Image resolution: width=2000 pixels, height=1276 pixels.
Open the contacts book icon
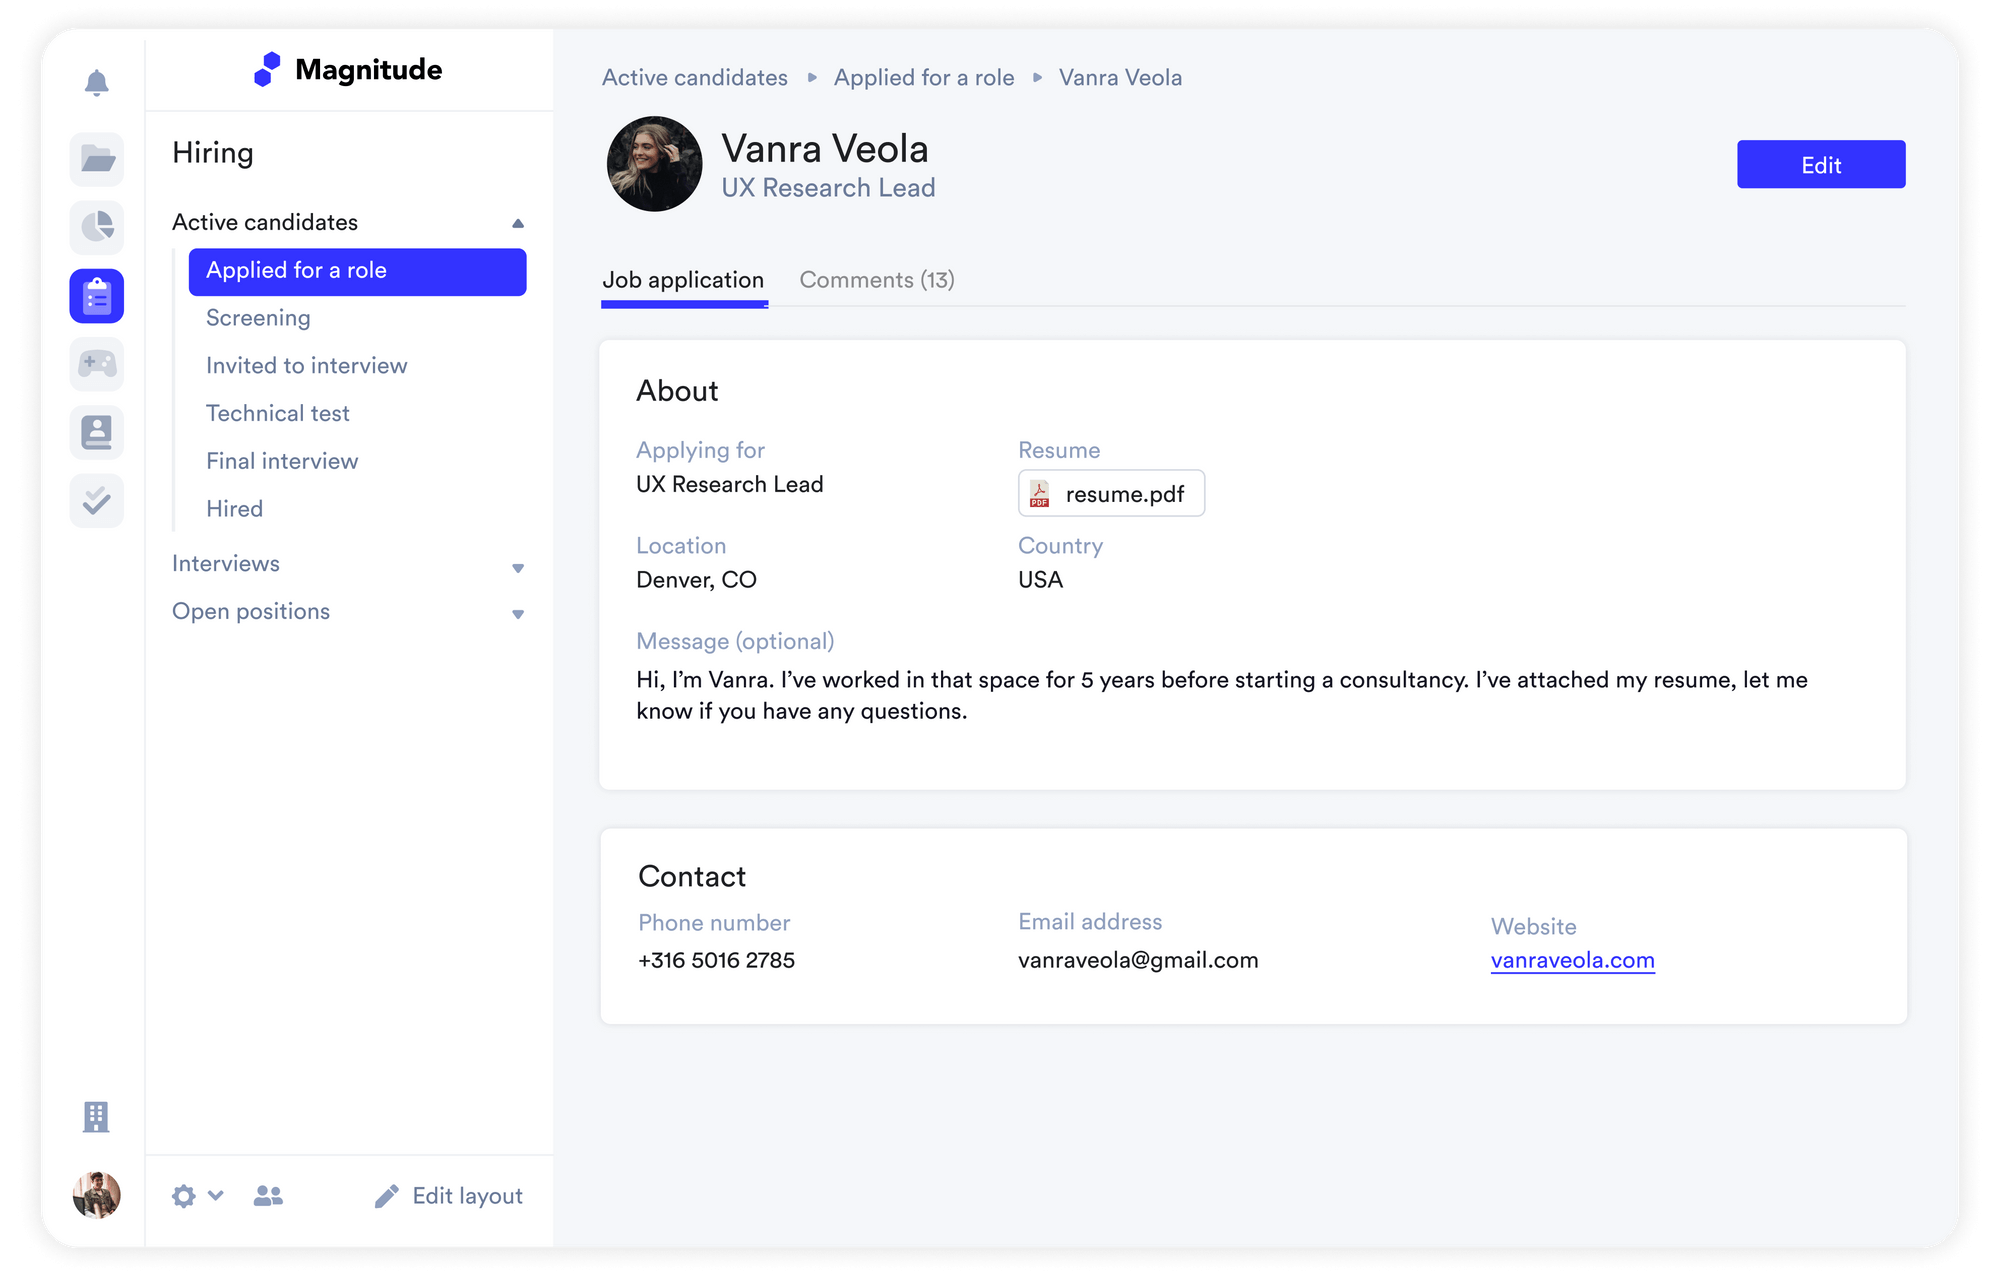coord(97,432)
